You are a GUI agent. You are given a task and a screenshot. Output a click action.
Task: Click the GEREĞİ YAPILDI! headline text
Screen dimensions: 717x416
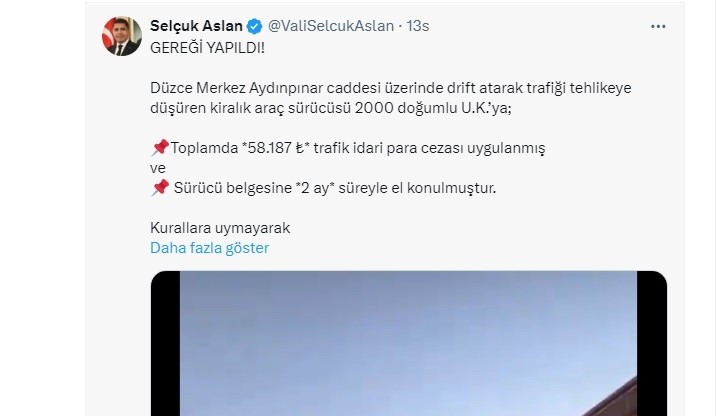click(207, 48)
